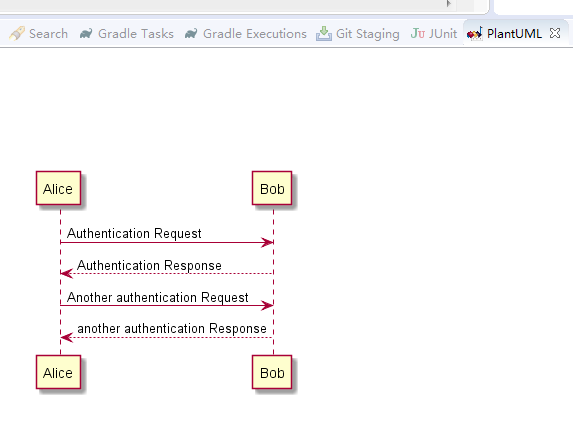Click 'Another authentication Request' label
The height and width of the screenshot is (437, 573).
pyautogui.click(x=158, y=297)
